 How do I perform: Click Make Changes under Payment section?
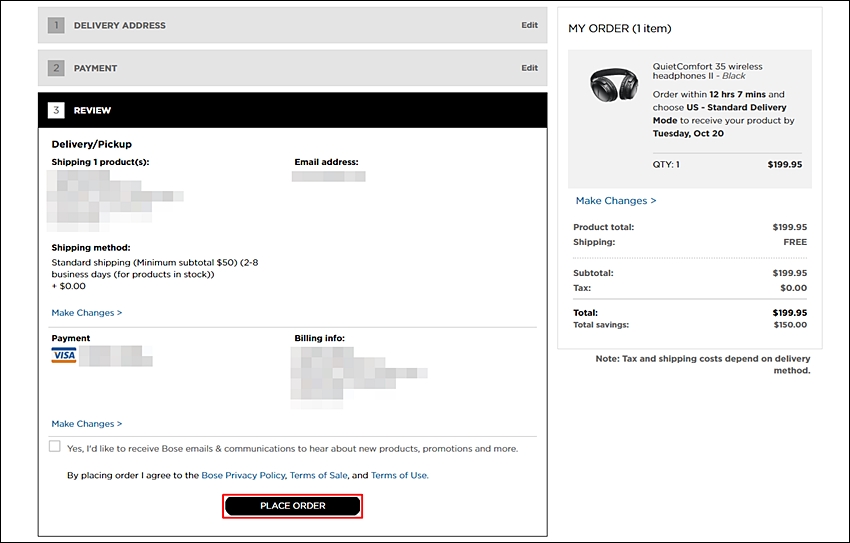(x=87, y=424)
